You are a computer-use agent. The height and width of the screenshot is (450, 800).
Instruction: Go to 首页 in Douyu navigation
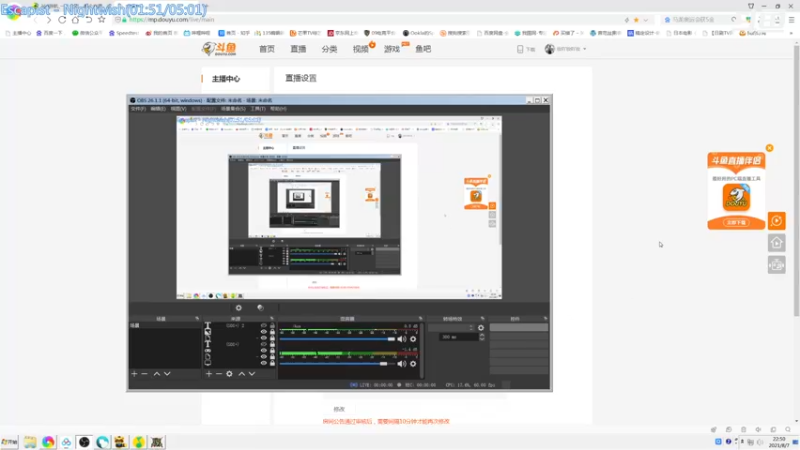click(267, 49)
